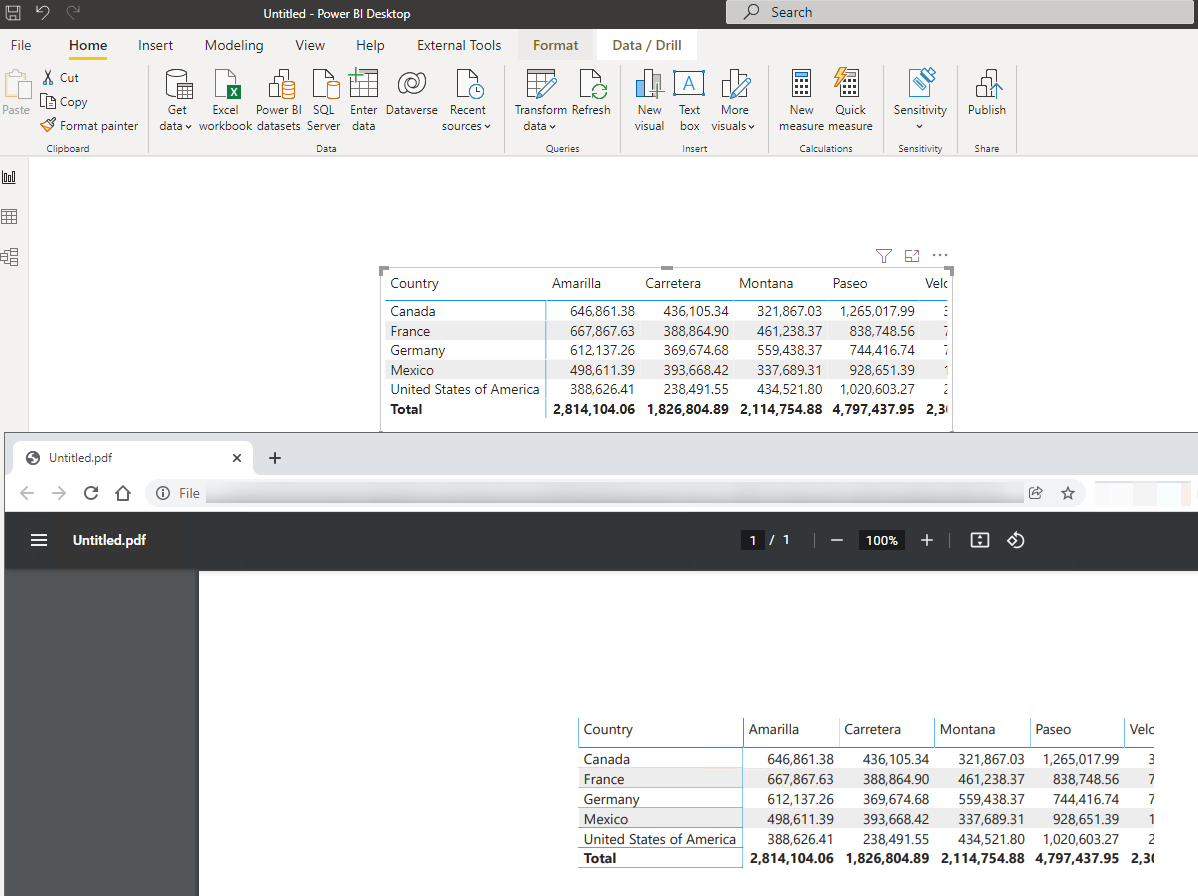Open the File menu
The width and height of the screenshot is (1198, 896).
point(21,45)
